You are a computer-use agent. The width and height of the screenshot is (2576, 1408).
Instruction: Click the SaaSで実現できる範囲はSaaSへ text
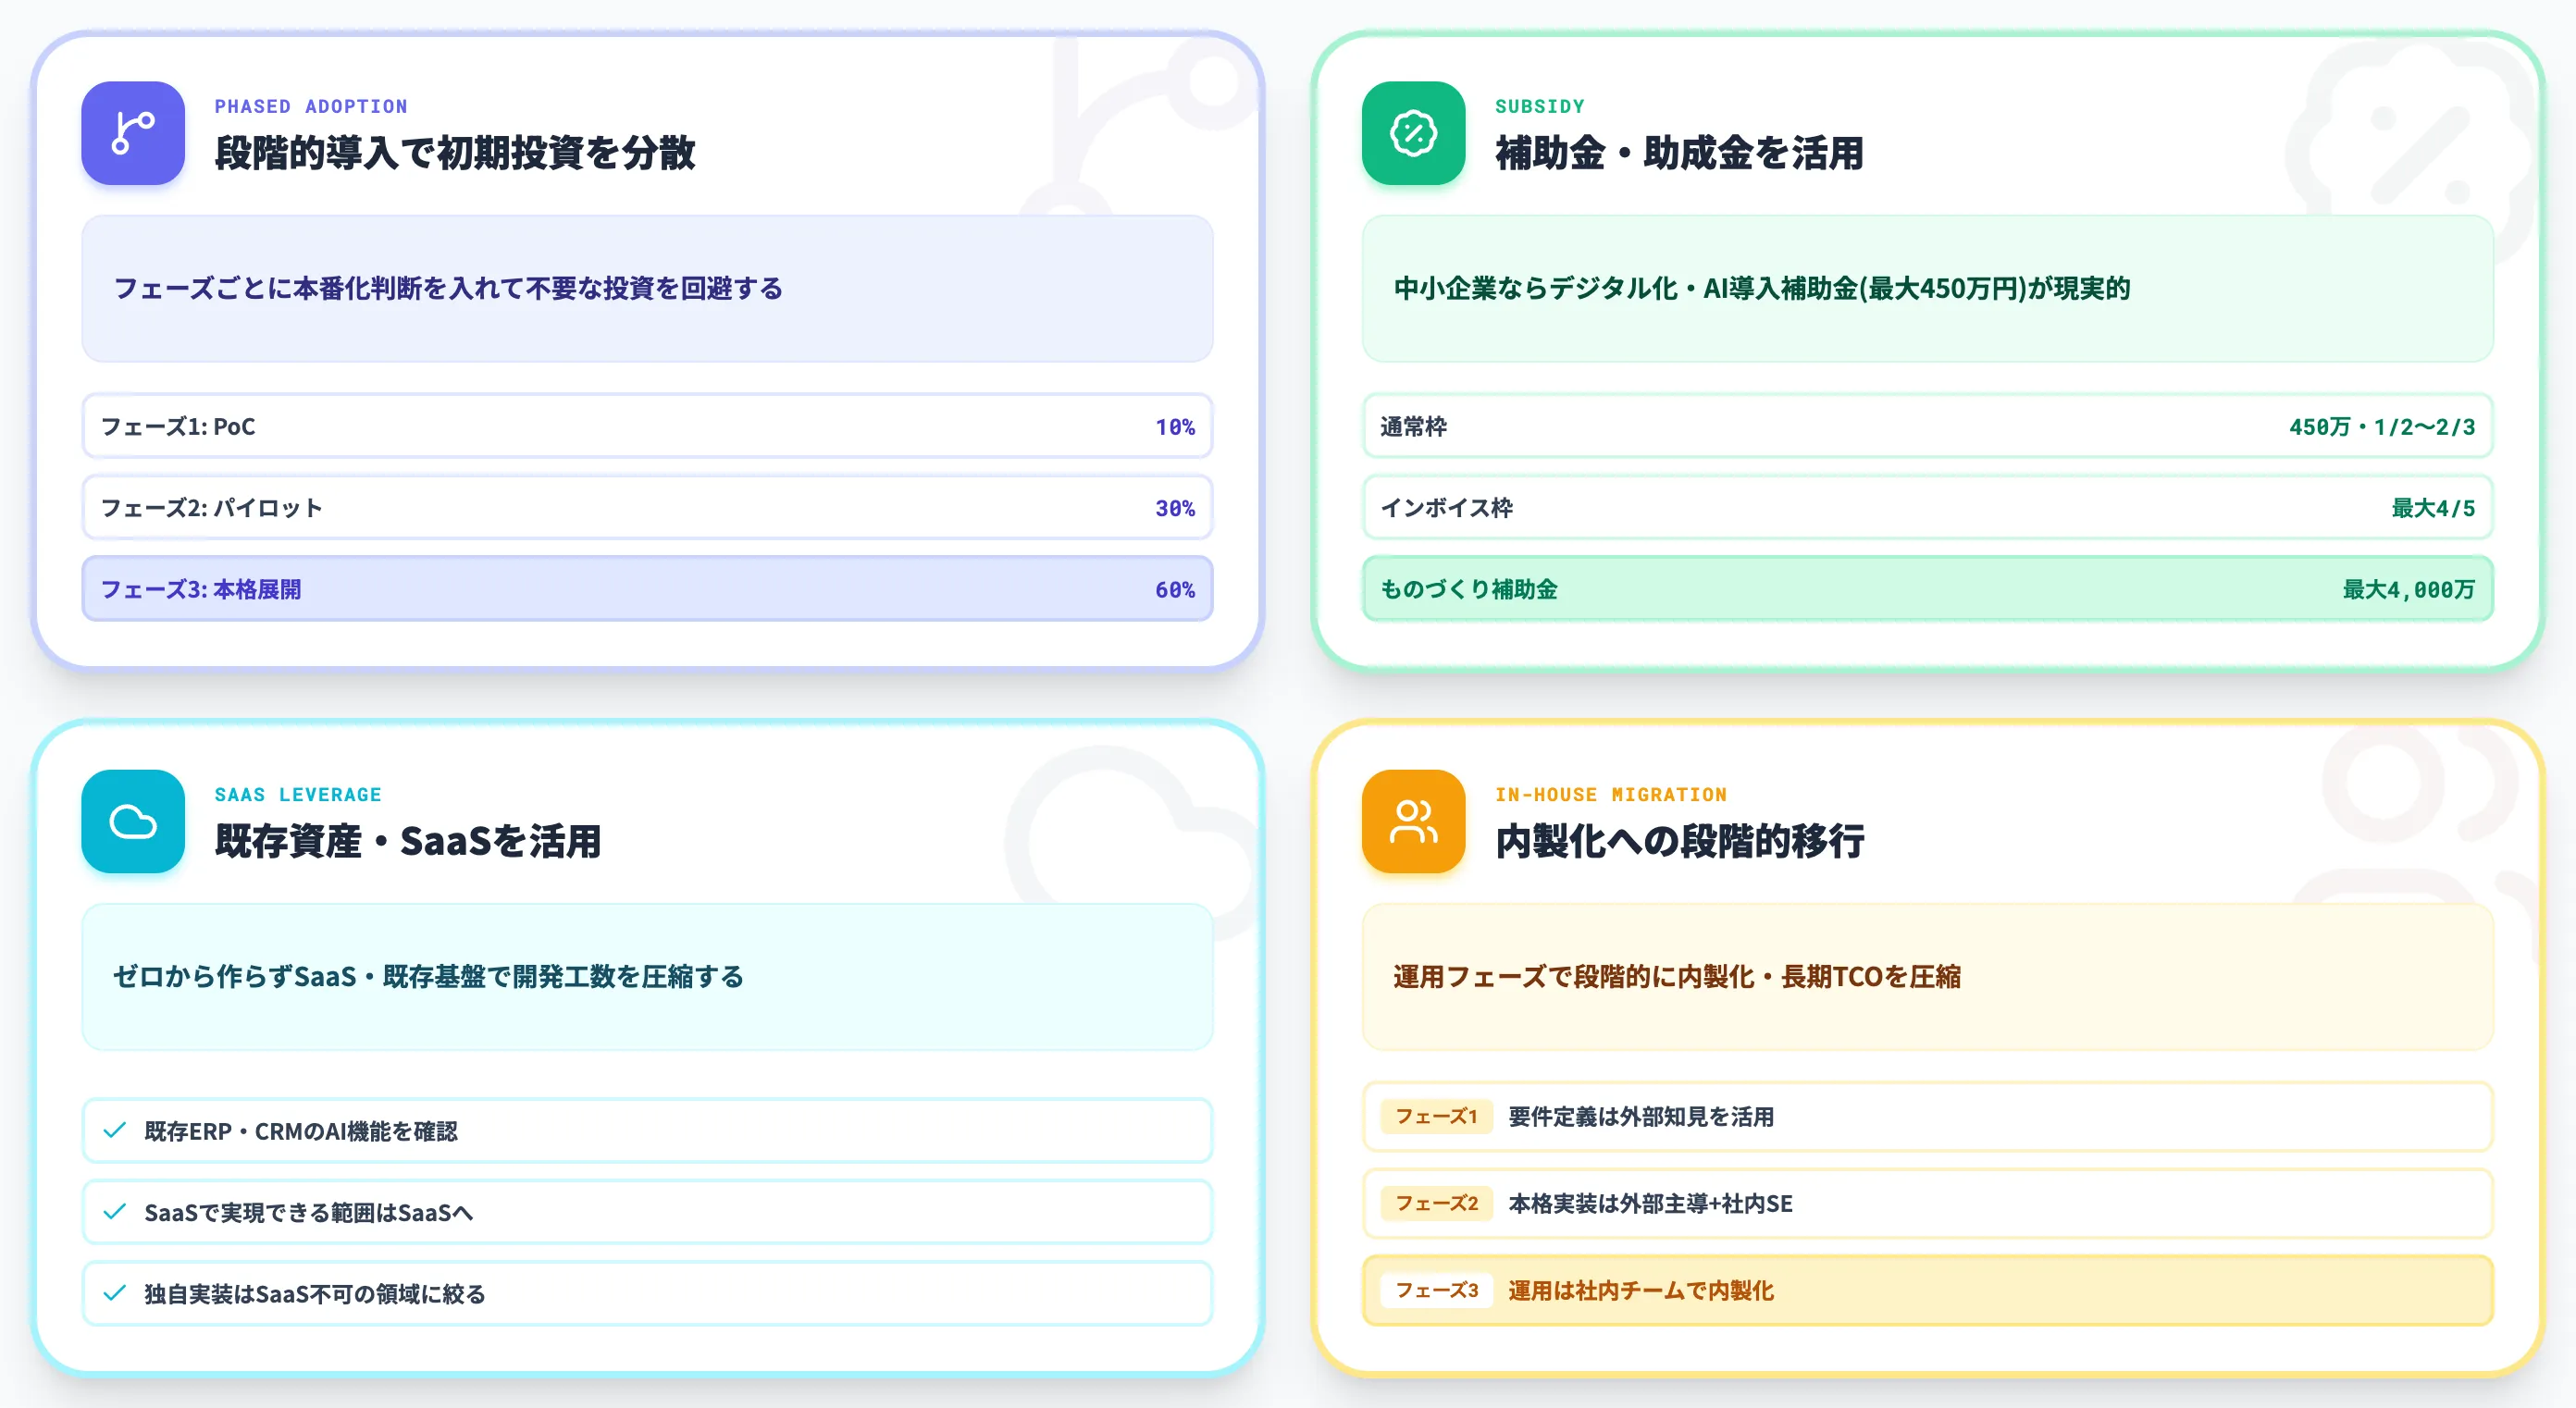pos(309,1213)
